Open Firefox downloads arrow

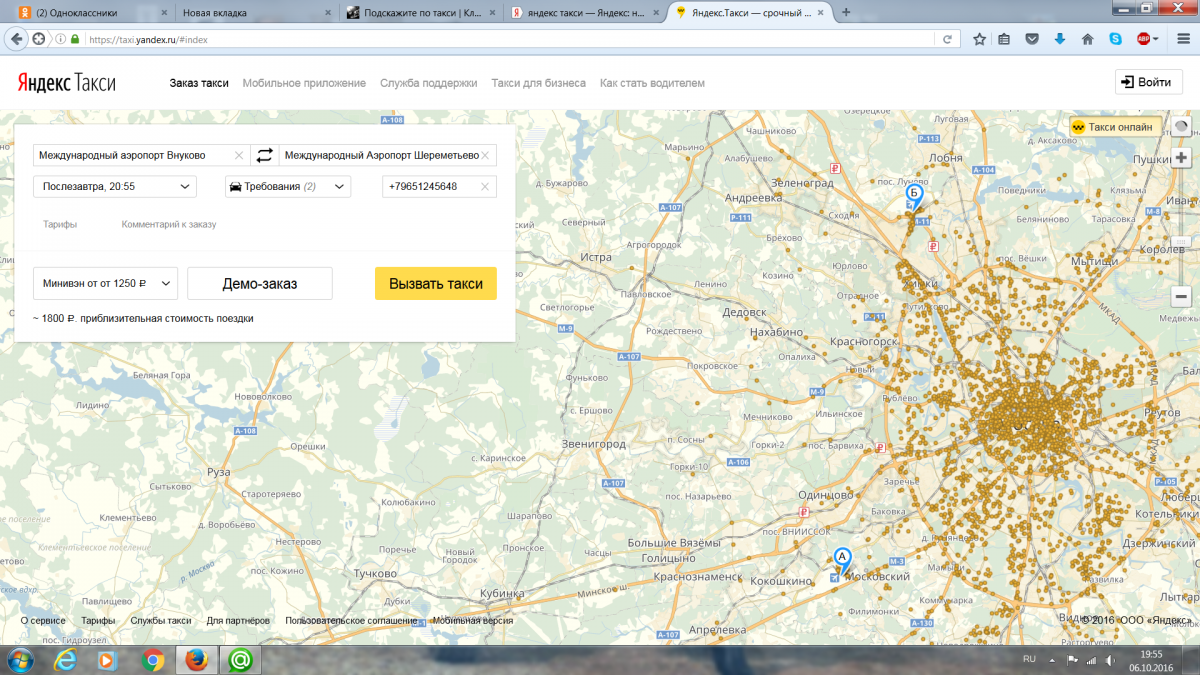point(1060,39)
